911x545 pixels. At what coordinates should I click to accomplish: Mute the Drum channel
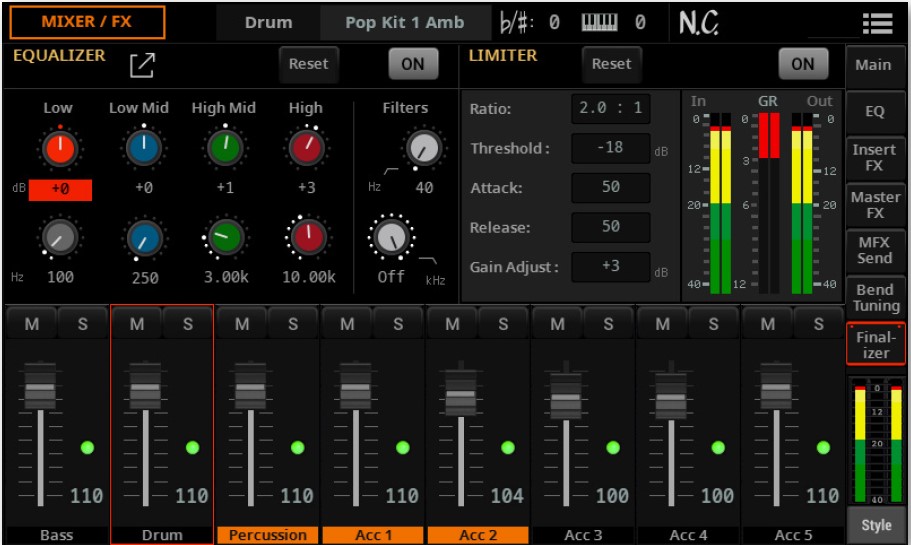136,324
